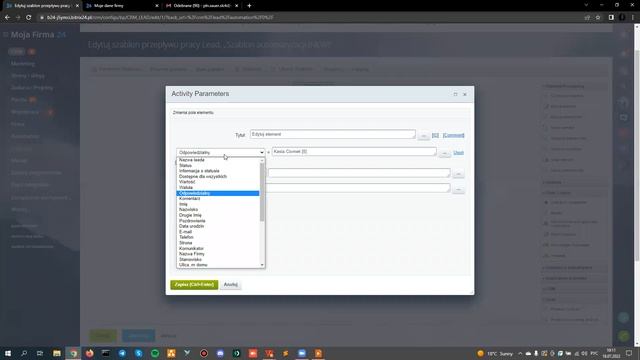Select the highlighted Odpowiedzialny option
This screenshot has width=640, height=360.
[x=218, y=193]
